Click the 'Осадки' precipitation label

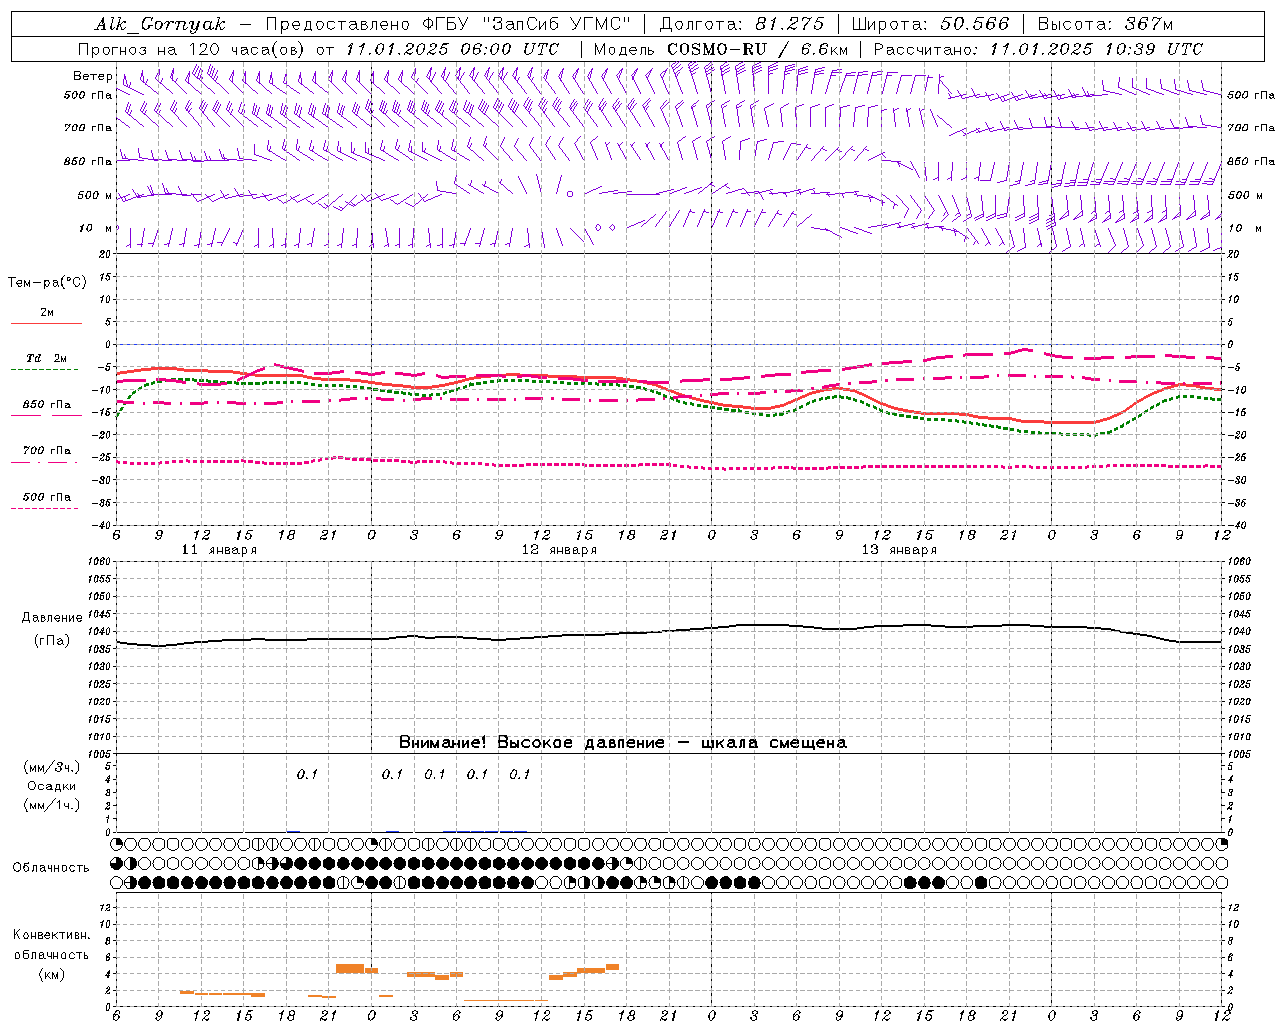(x=52, y=786)
